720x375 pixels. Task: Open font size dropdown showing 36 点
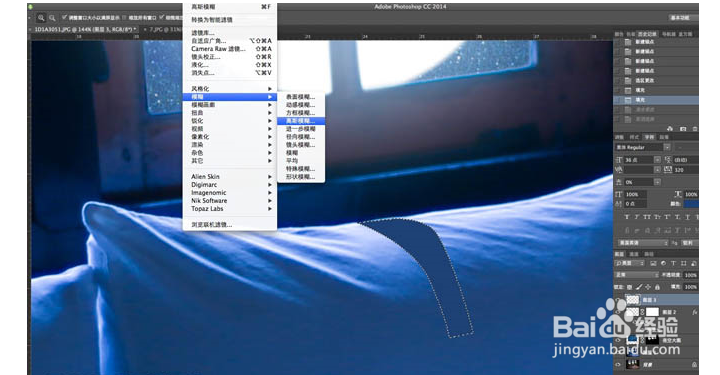657,160
